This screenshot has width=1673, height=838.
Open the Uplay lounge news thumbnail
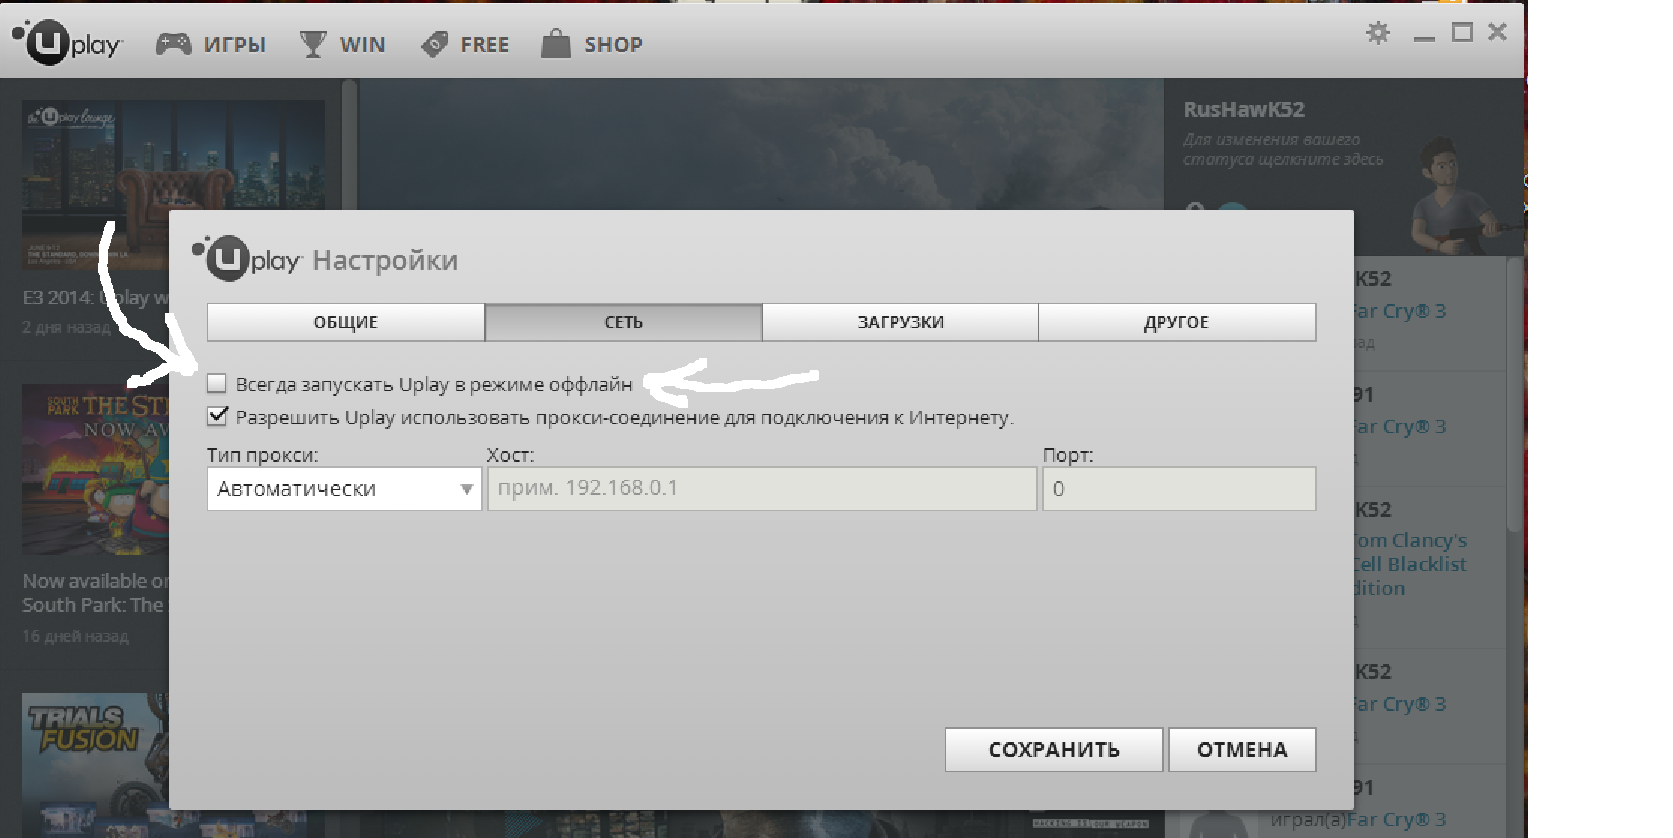point(173,185)
